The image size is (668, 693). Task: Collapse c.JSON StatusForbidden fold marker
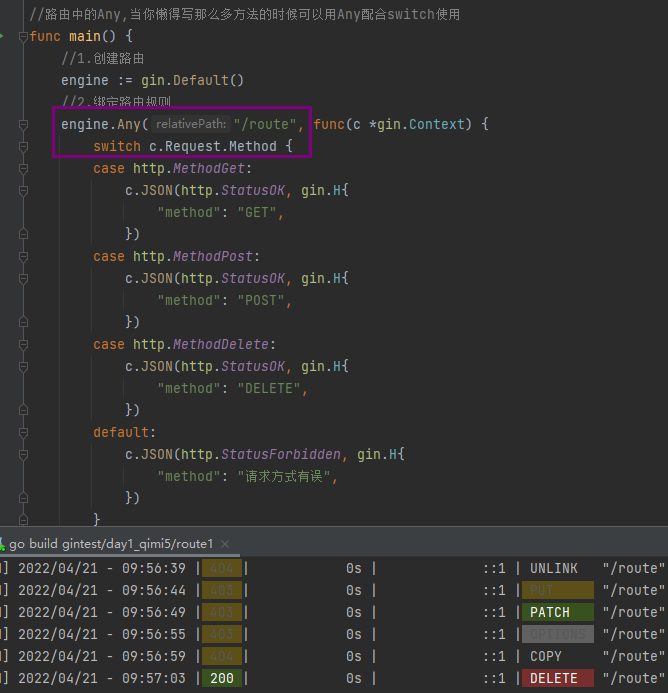(x=24, y=455)
